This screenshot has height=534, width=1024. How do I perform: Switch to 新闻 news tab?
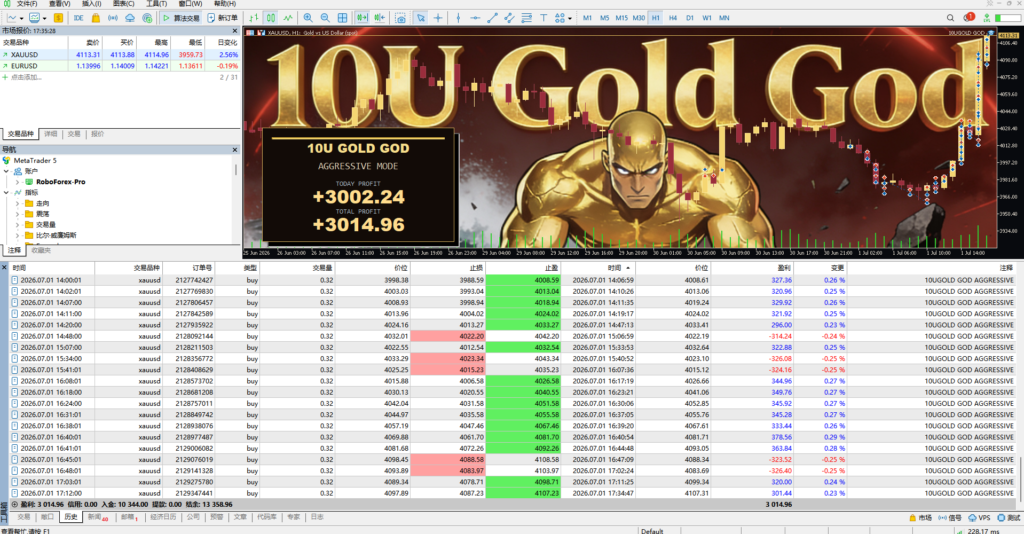coord(97,517)
